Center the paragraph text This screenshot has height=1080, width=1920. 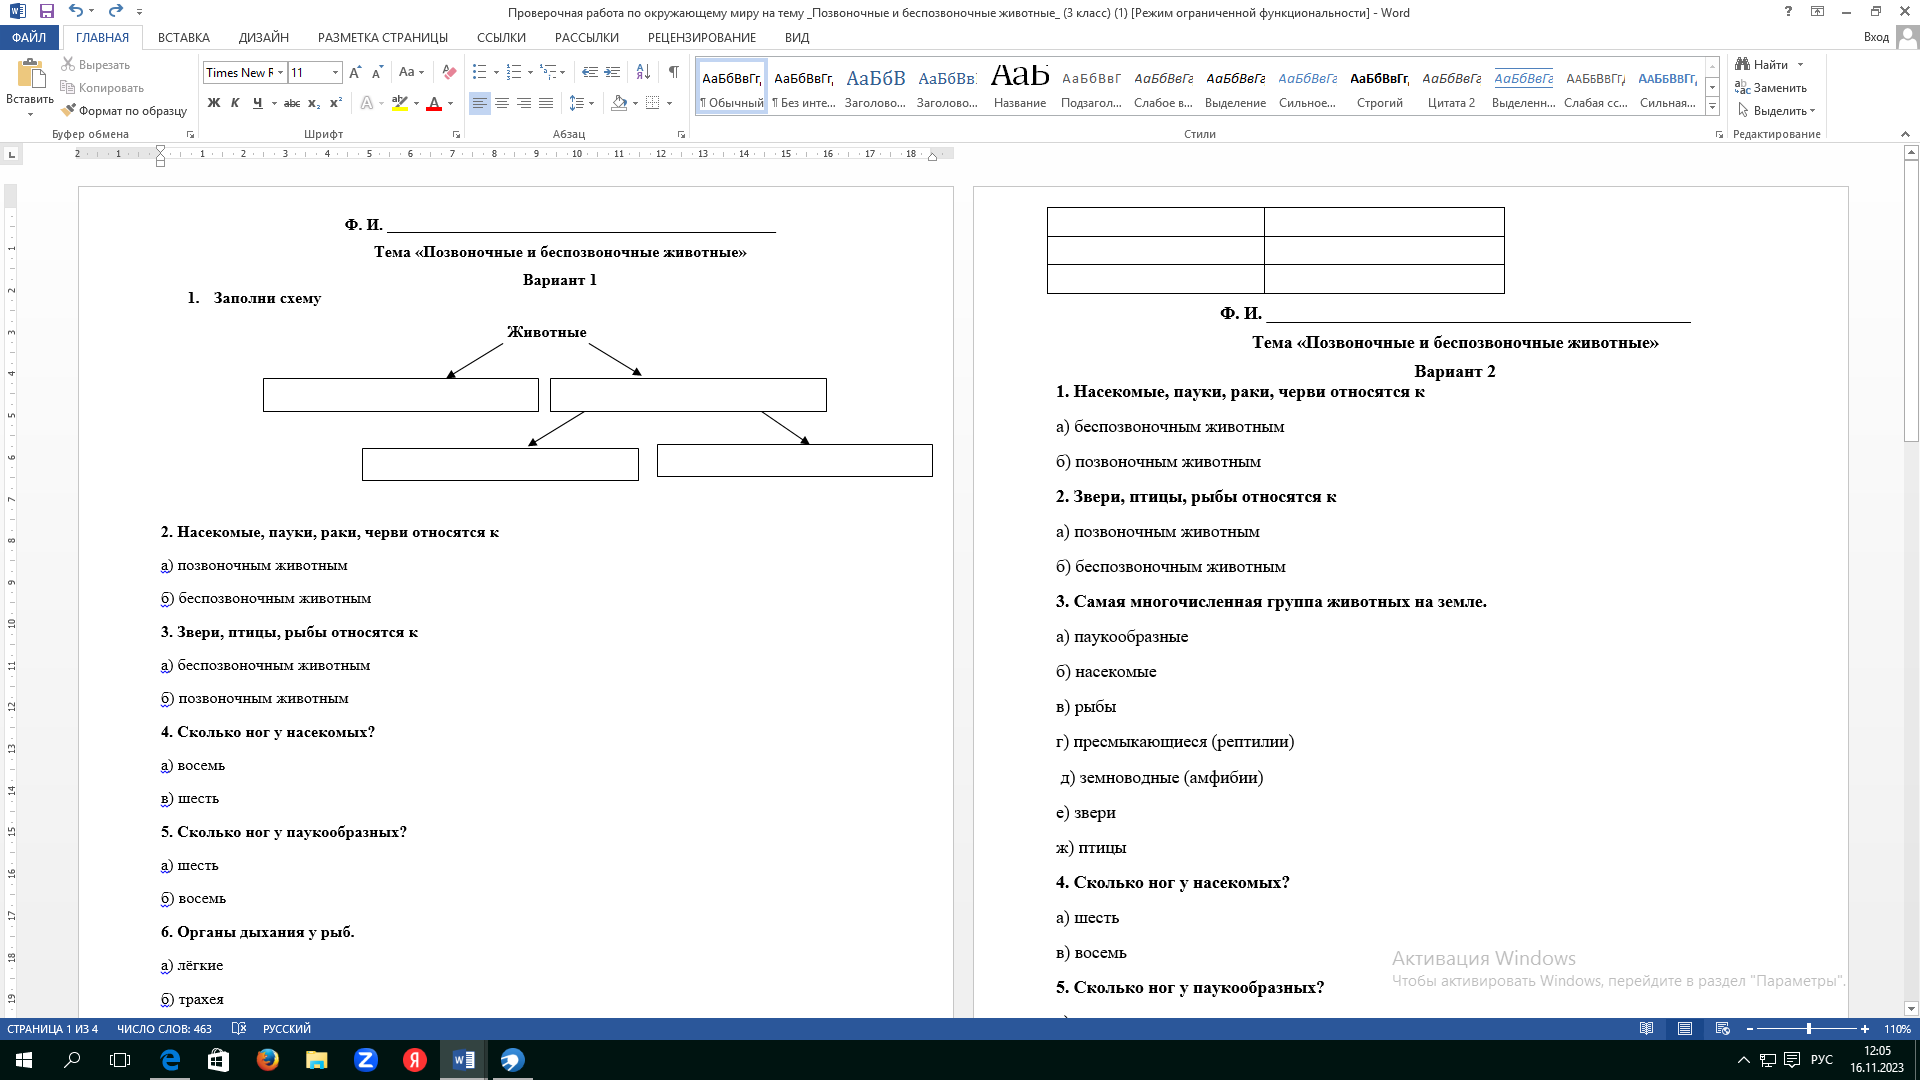(502, 103)
